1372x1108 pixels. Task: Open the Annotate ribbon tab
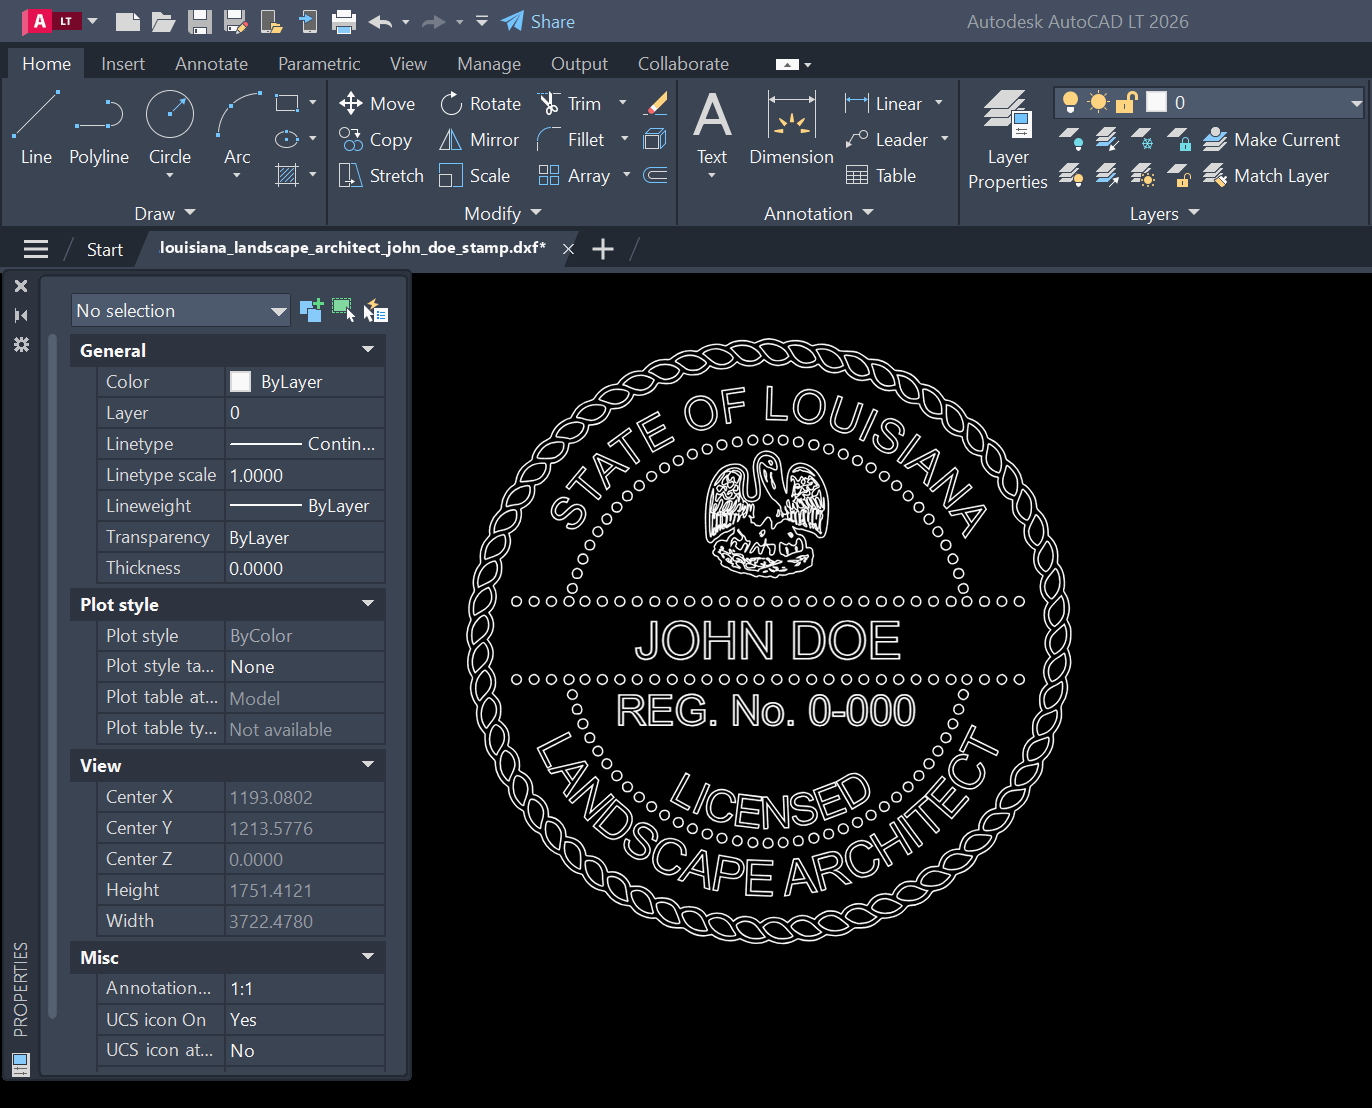211,63
